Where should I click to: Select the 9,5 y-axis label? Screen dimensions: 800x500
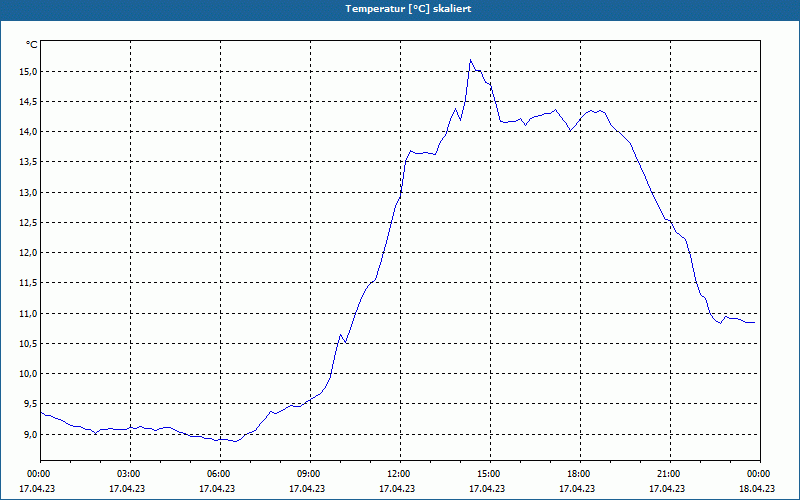pos(33,404)
